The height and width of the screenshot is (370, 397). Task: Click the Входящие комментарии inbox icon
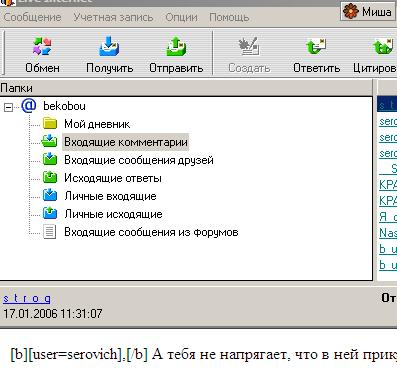tap(49, 141)
